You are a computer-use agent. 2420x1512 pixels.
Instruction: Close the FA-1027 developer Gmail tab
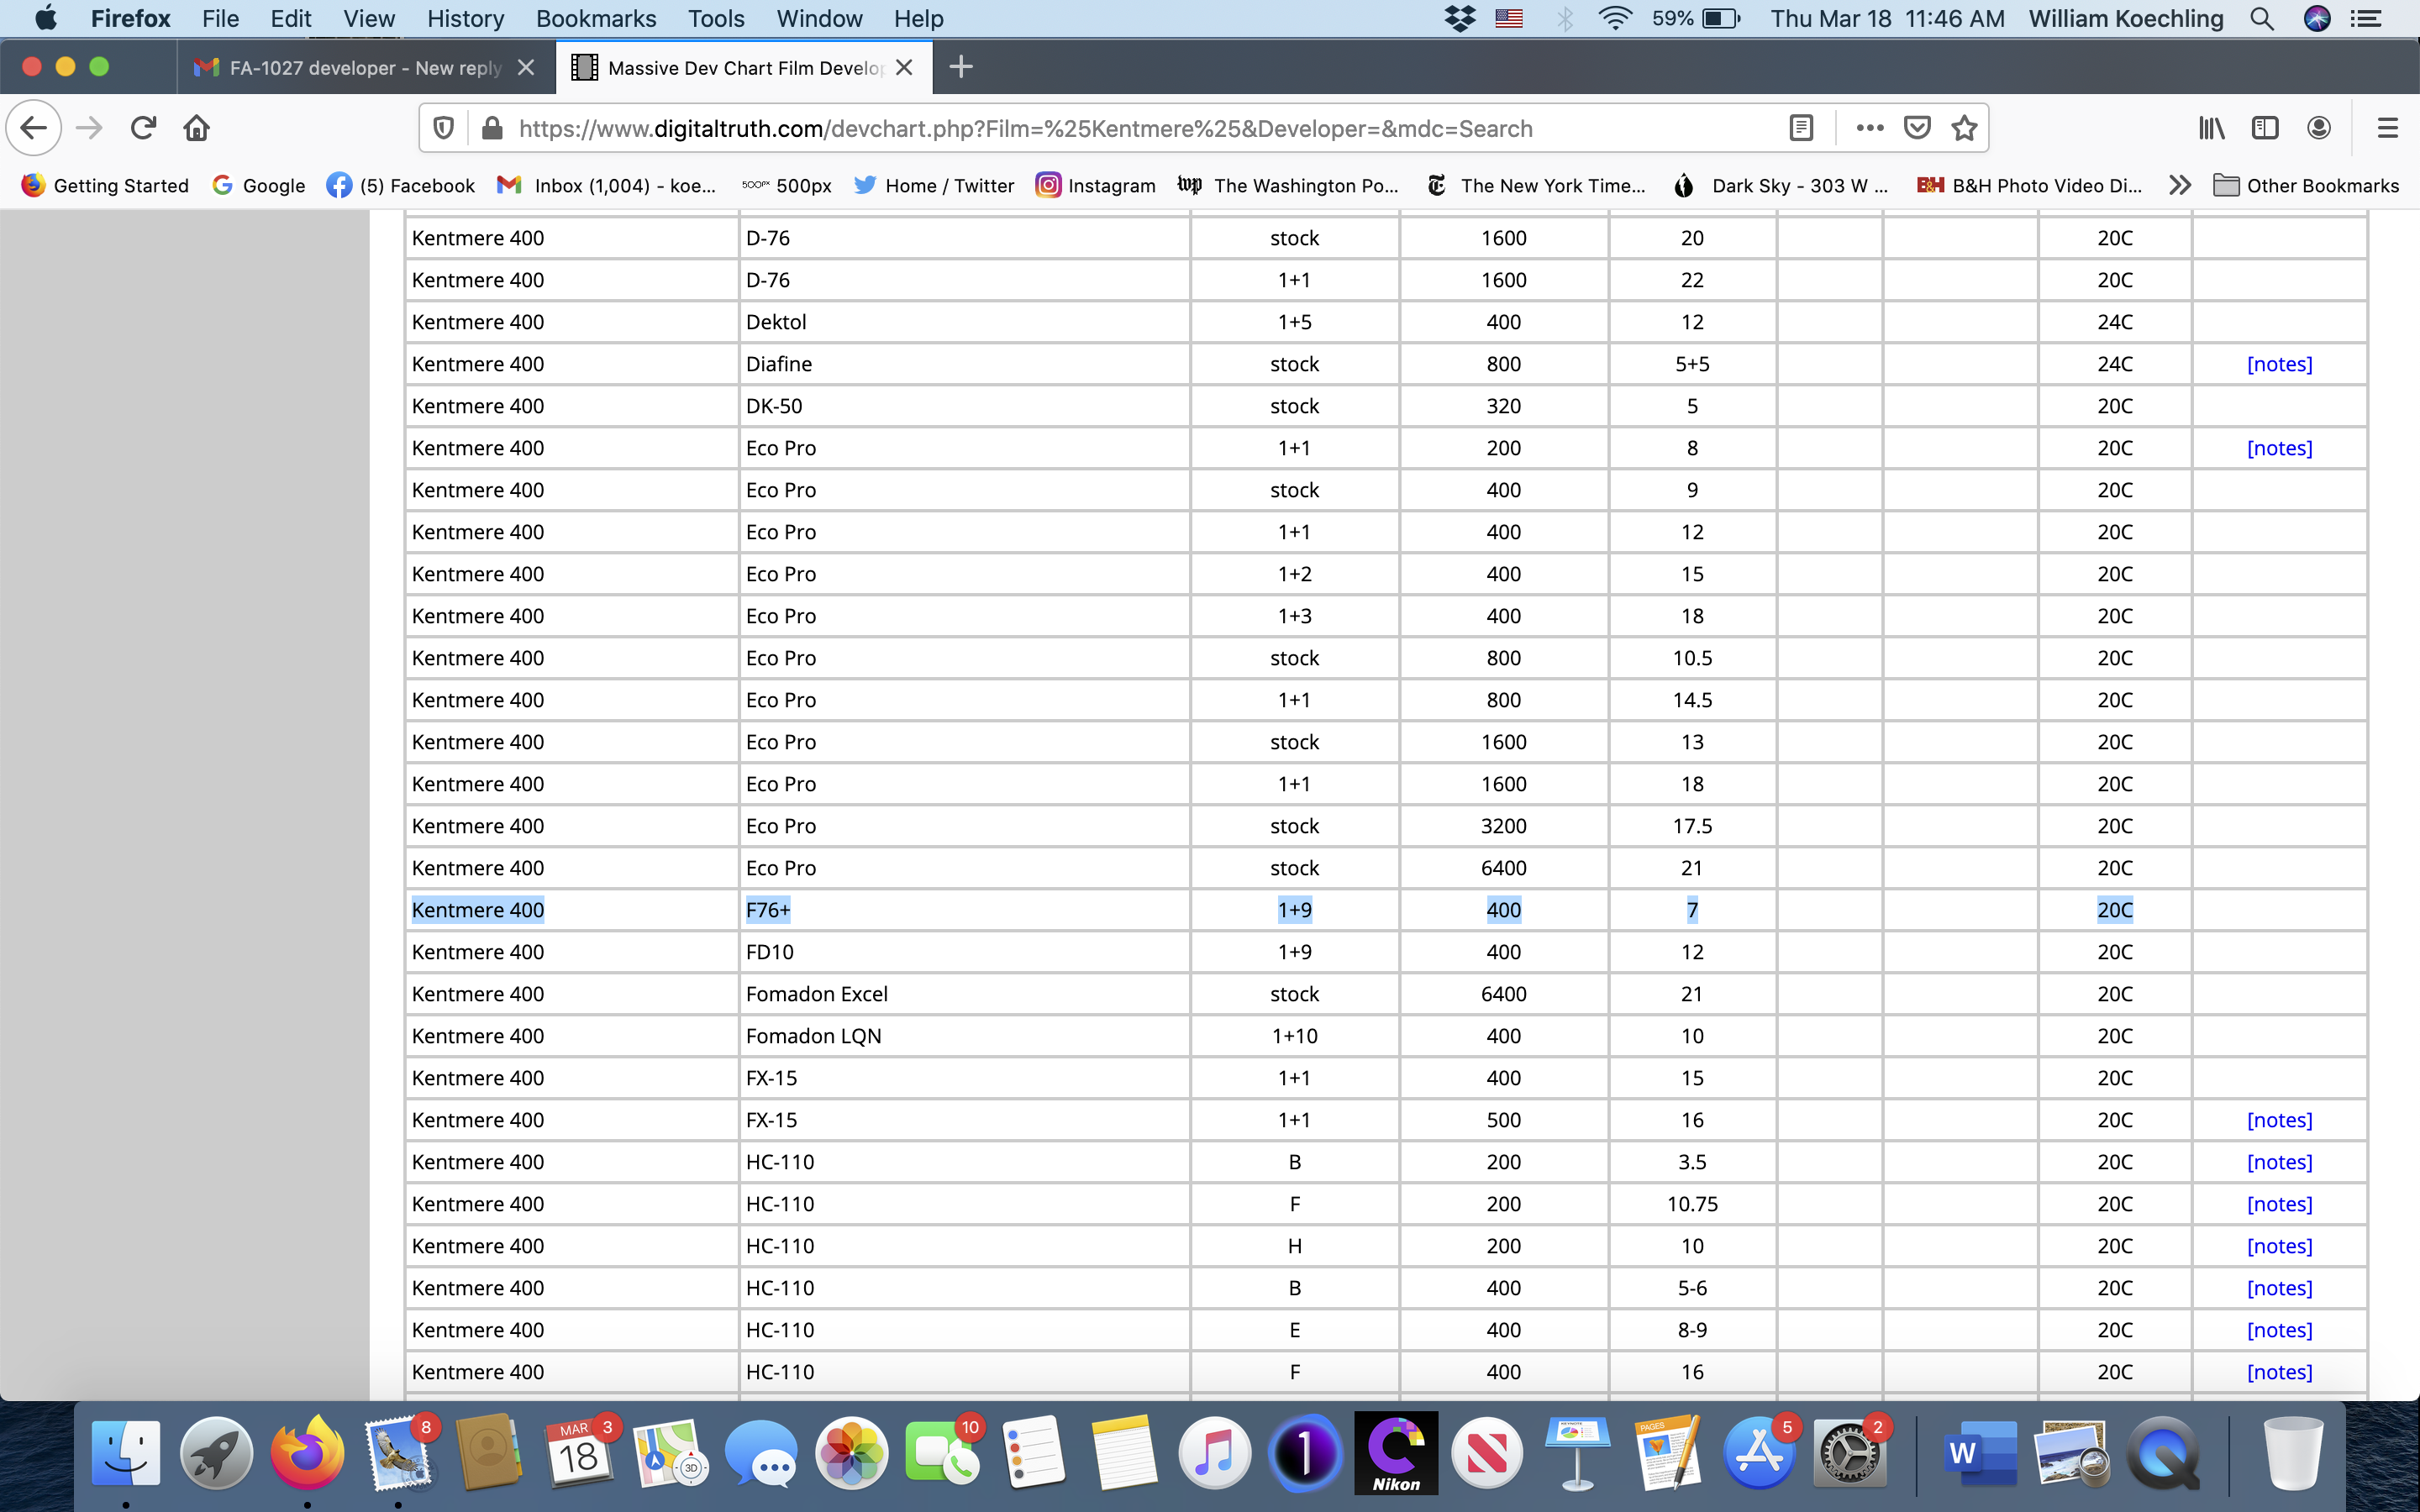click(526, 67)
